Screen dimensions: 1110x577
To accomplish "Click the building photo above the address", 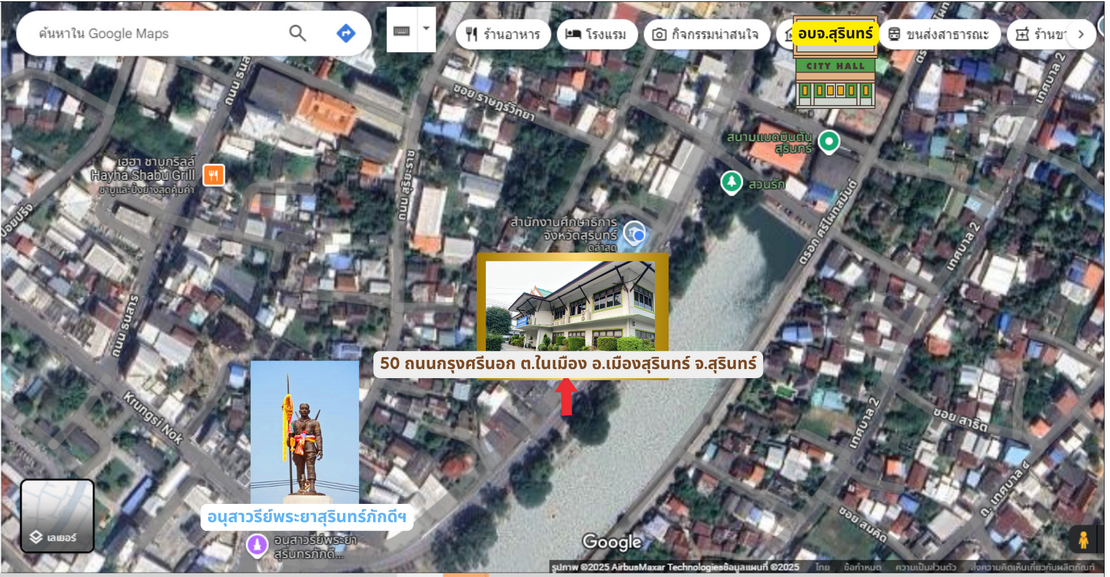I will 572,305.
